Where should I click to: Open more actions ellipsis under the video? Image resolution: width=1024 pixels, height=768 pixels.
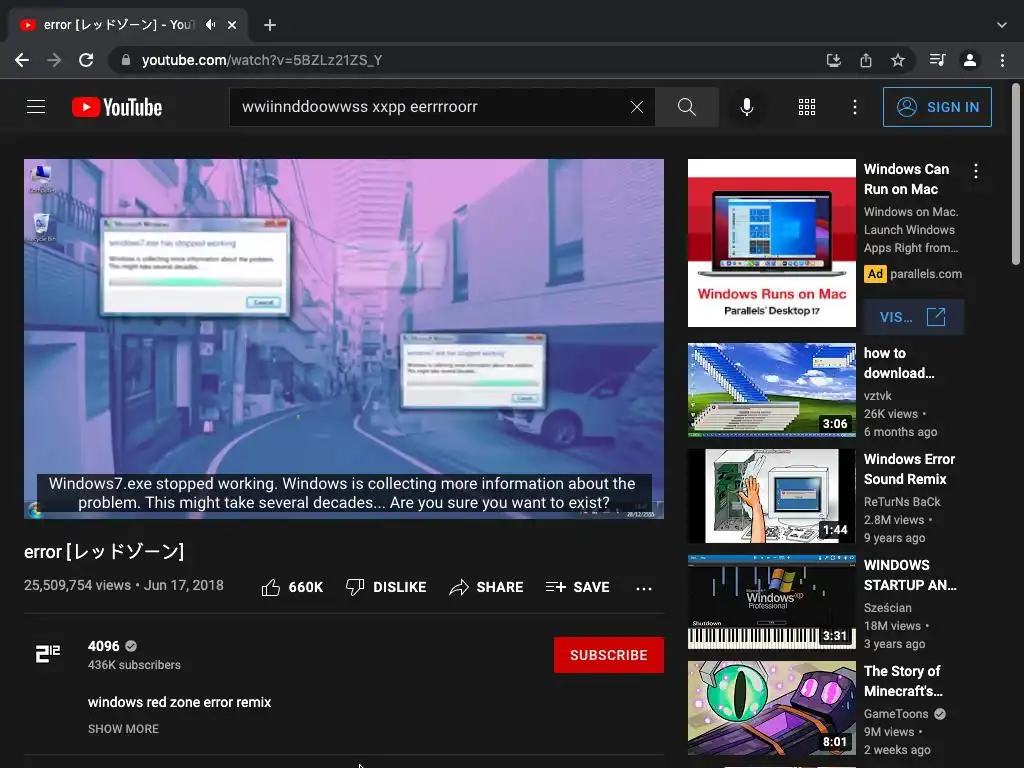click(644, 588)
